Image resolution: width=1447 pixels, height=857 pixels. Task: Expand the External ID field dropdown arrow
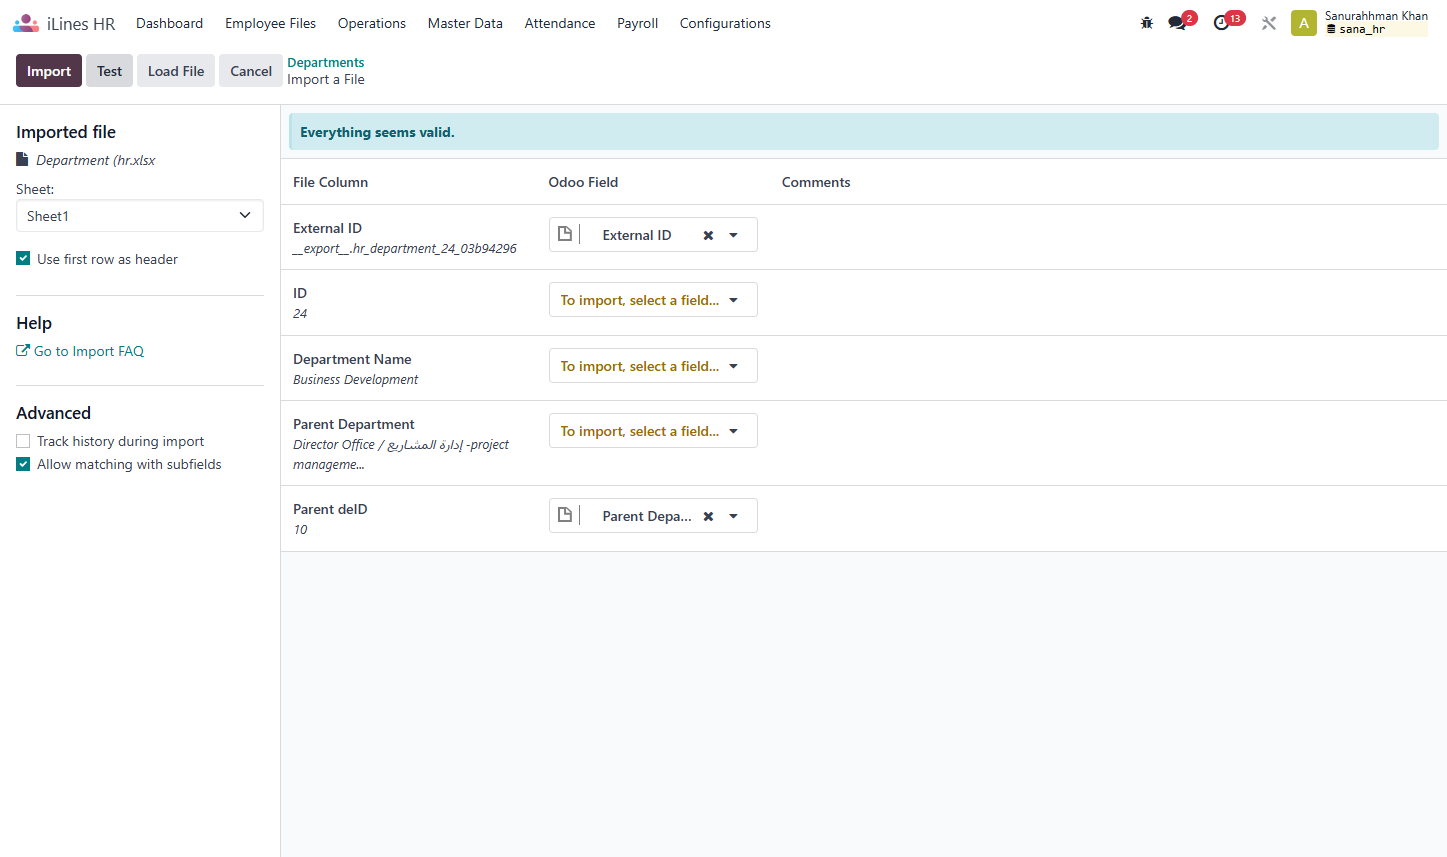tap(733, 235)
